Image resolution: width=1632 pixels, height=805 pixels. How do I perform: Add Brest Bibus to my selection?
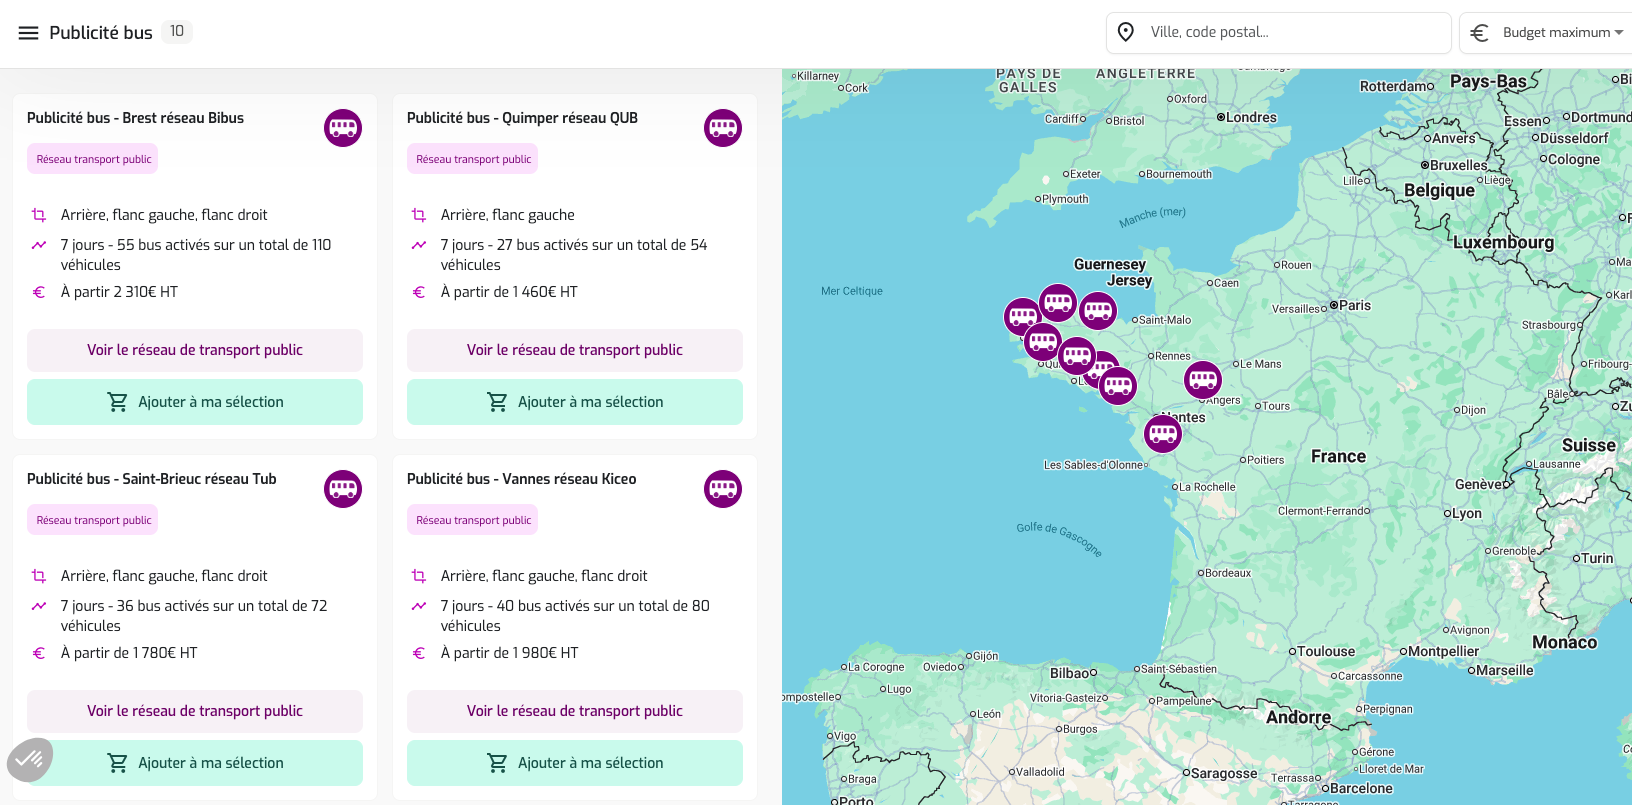195,402
